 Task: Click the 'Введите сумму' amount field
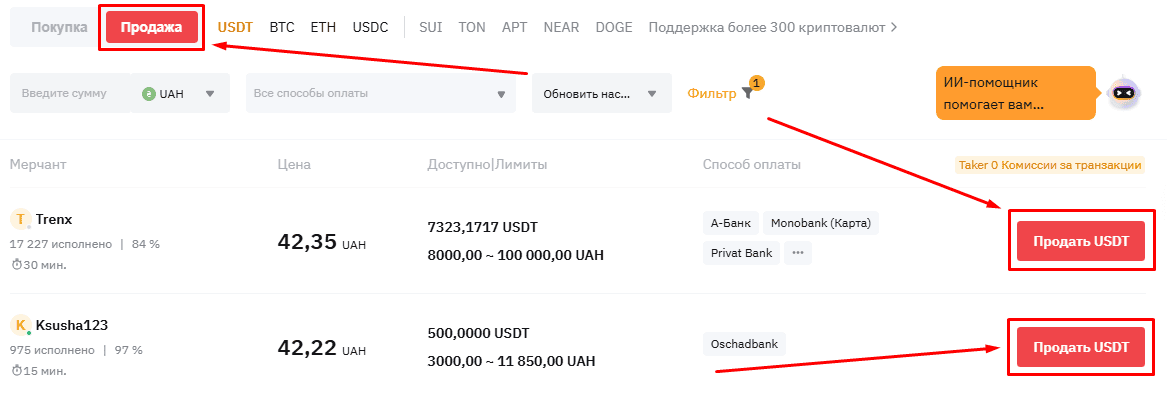click(70, 94)
